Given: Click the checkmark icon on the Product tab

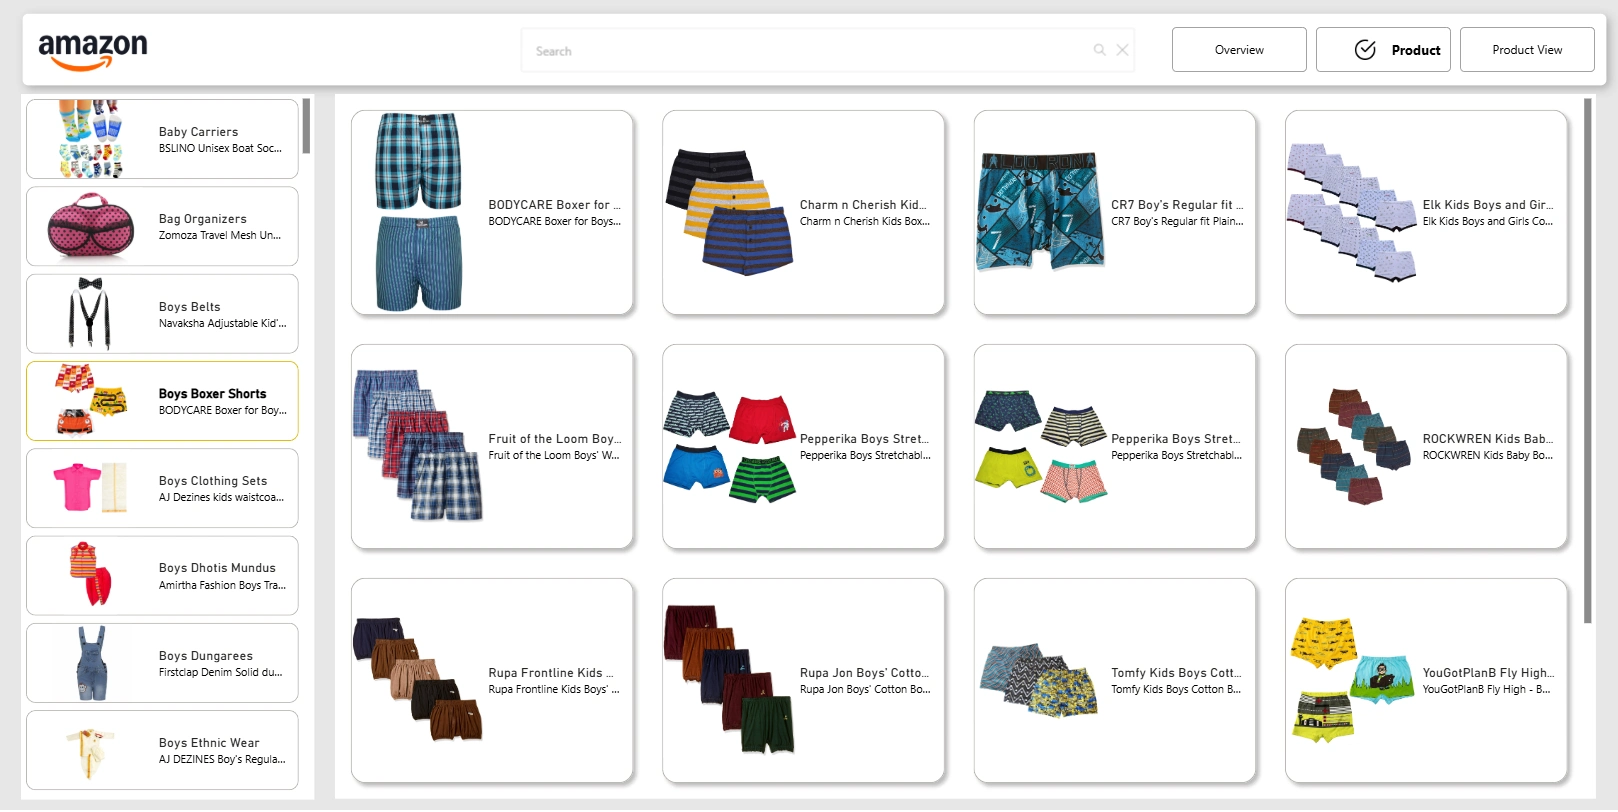Looking at the screenshot, I should (x=1365, y=50).
